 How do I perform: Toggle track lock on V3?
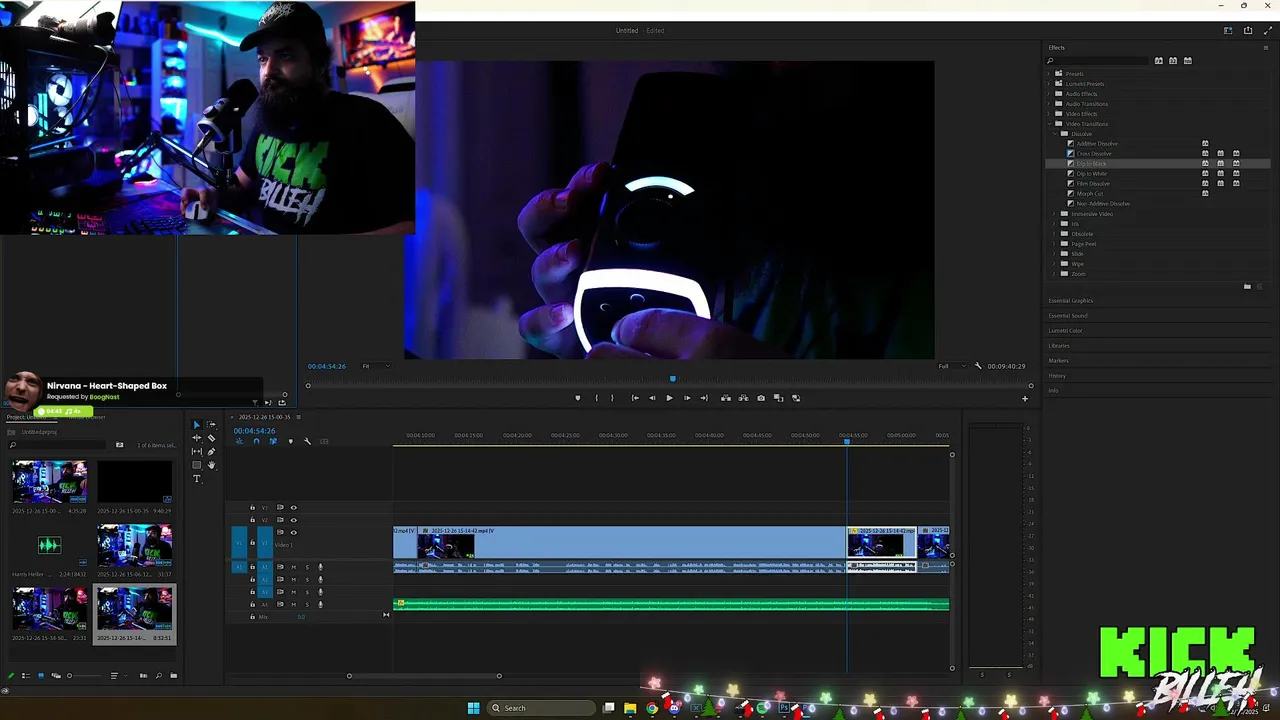point(252,508)
